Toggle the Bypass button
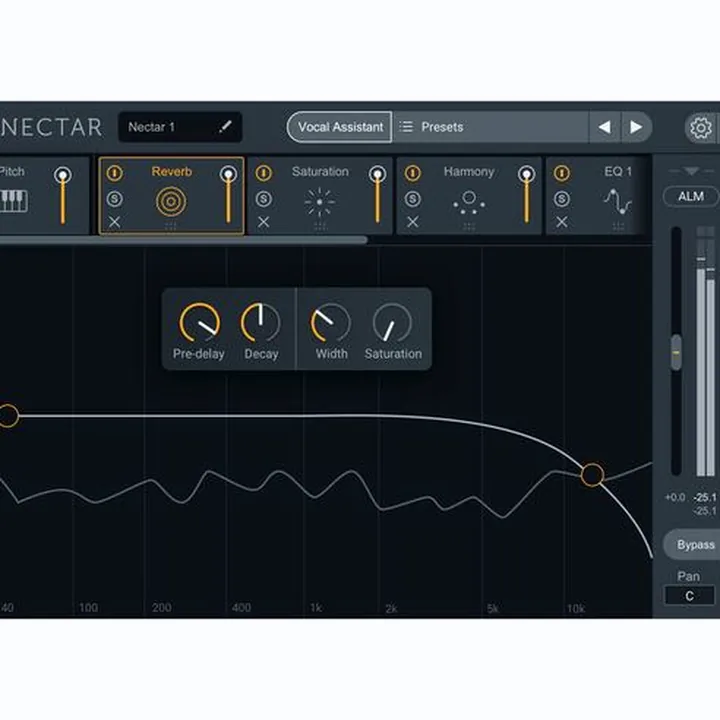The height and width of the screenshot is (720, 720). (692, 545)
